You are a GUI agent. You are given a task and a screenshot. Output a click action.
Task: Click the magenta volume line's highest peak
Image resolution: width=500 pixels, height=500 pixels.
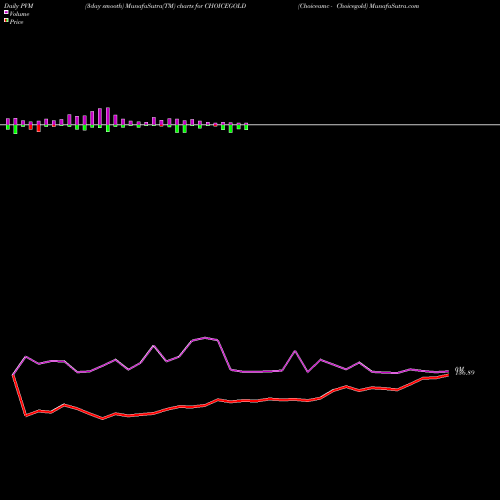pos(205,338)
